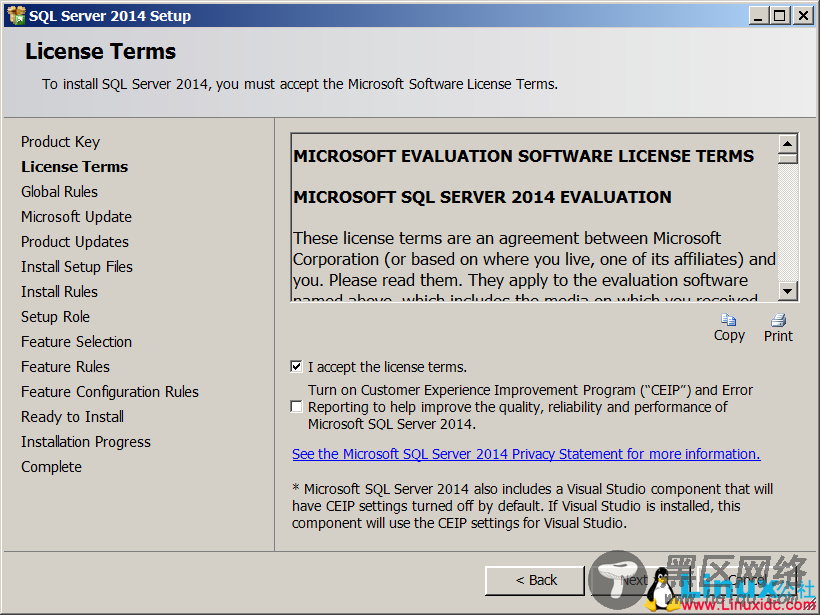The width and height of the screenshot is (820, 615).
Task: Select the Product Updates step
Action: point(75,242)
